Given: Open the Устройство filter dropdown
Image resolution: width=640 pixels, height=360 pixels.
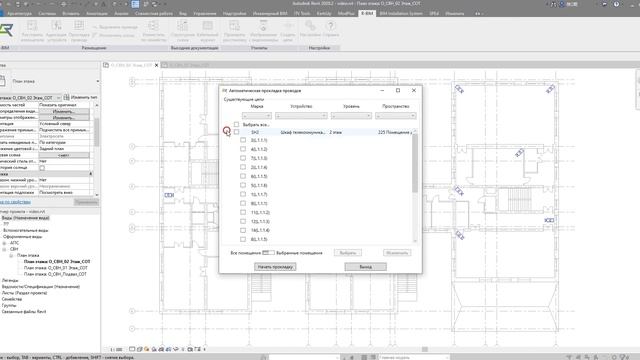Looking at the screenshot, I should coord(301,116).
